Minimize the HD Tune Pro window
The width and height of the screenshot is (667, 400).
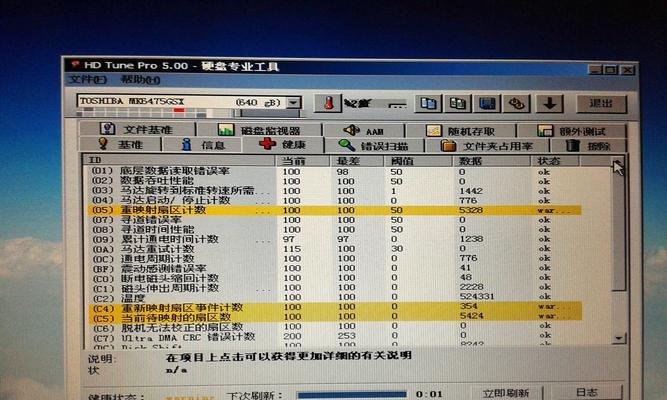pyautogui.click(x=596, y=69)
